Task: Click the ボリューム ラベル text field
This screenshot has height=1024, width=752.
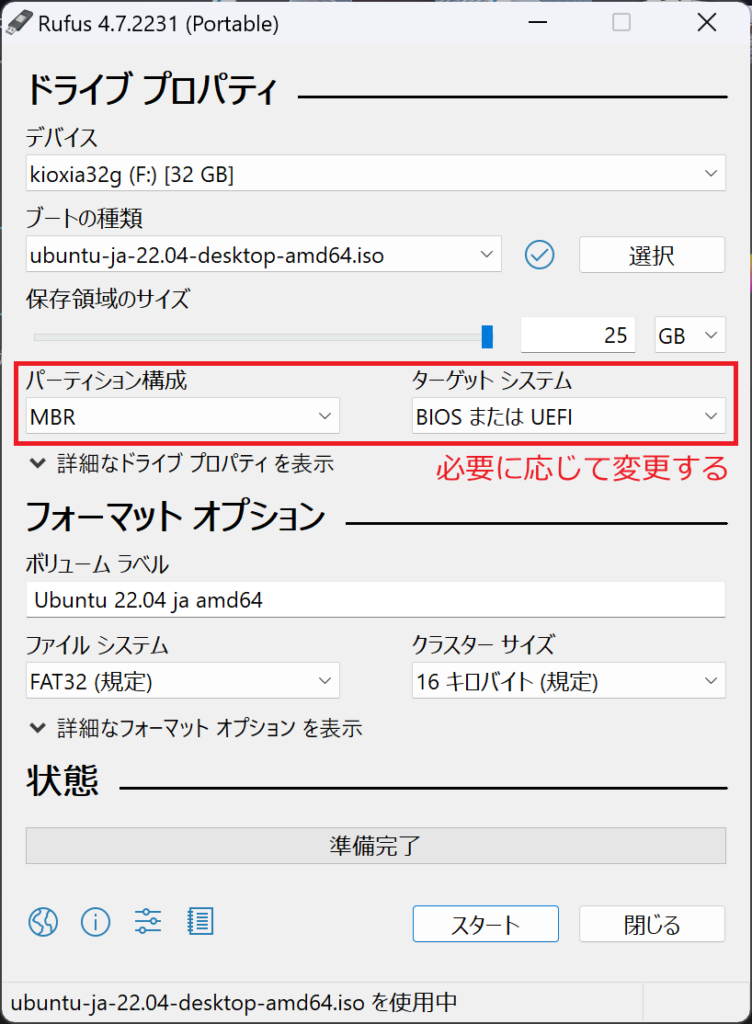Action: (375, 600)
